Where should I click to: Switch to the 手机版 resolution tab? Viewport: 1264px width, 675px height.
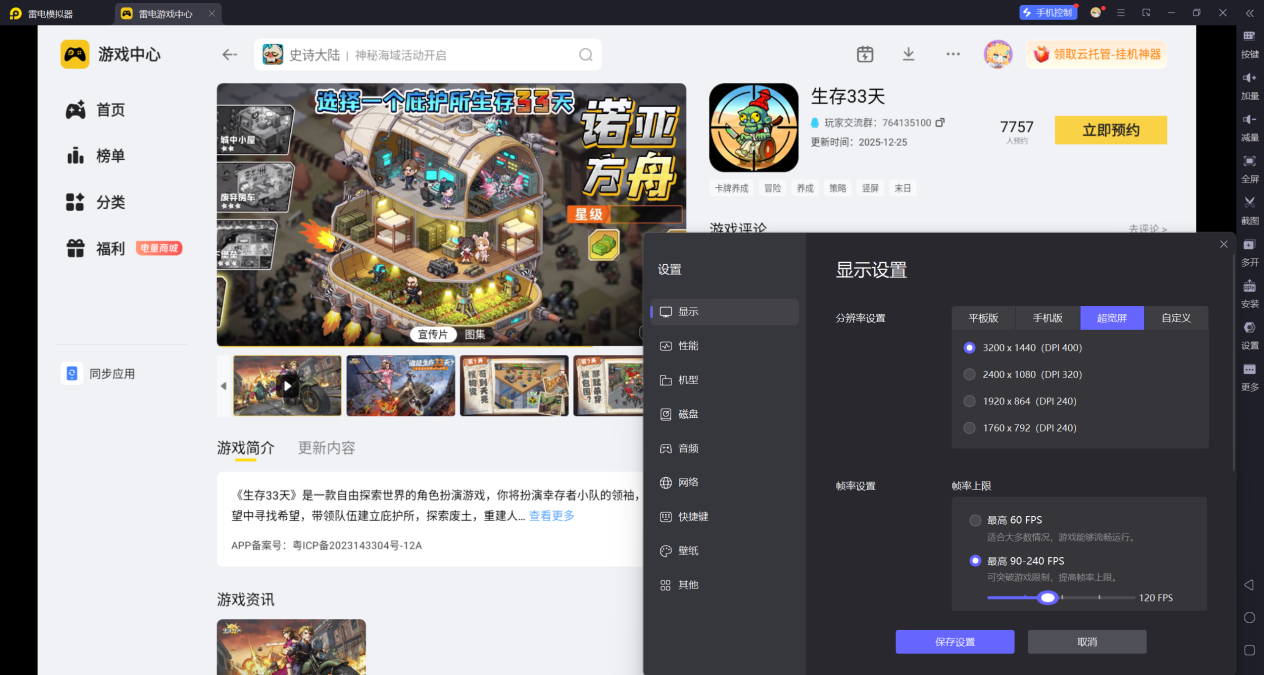(x=1048, y=318)
